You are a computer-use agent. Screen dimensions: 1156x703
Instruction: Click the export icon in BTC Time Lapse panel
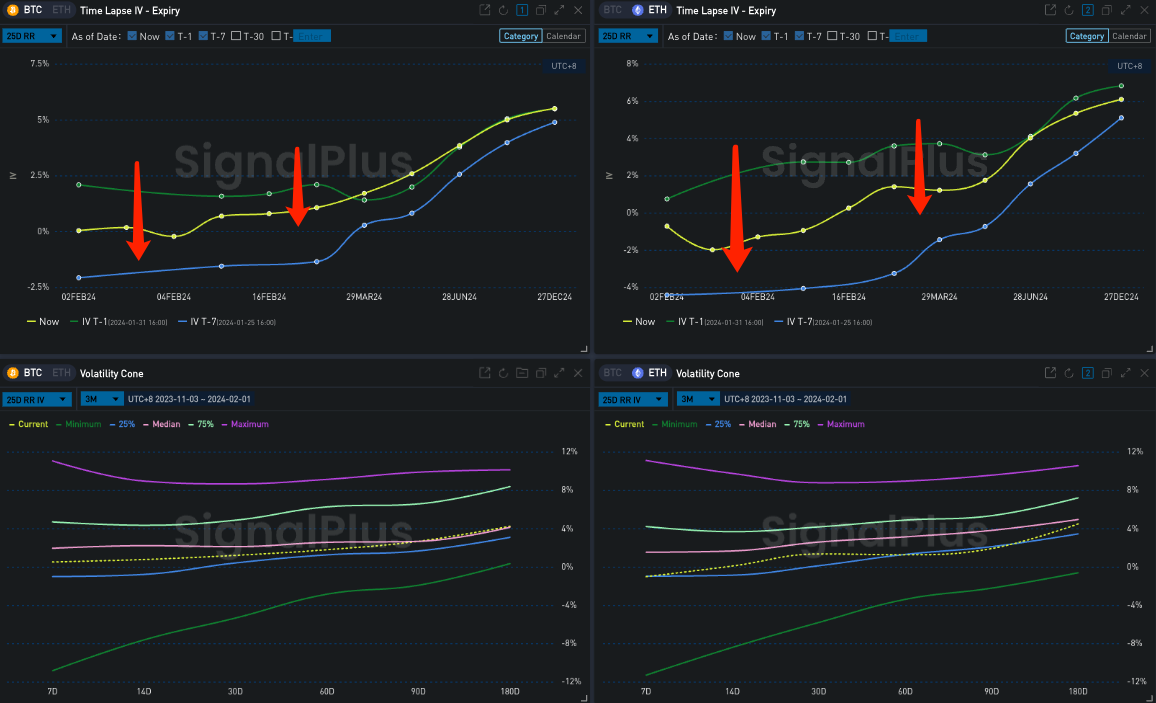tap(484, 10)
